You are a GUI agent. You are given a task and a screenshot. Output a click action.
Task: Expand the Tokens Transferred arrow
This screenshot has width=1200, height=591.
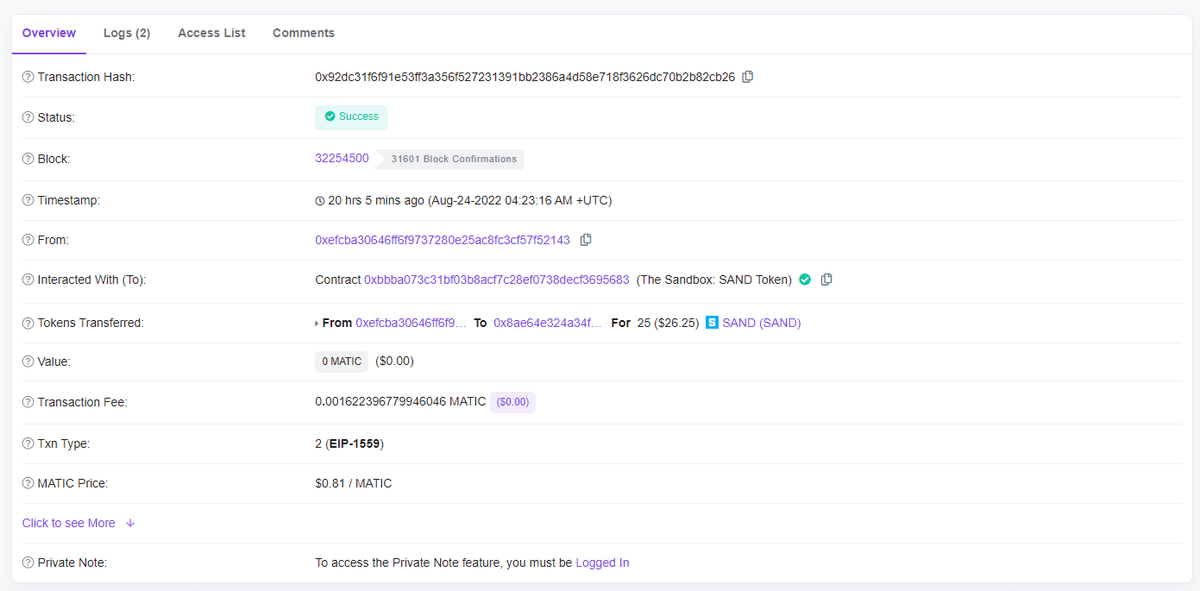click(x=317, y=323)
